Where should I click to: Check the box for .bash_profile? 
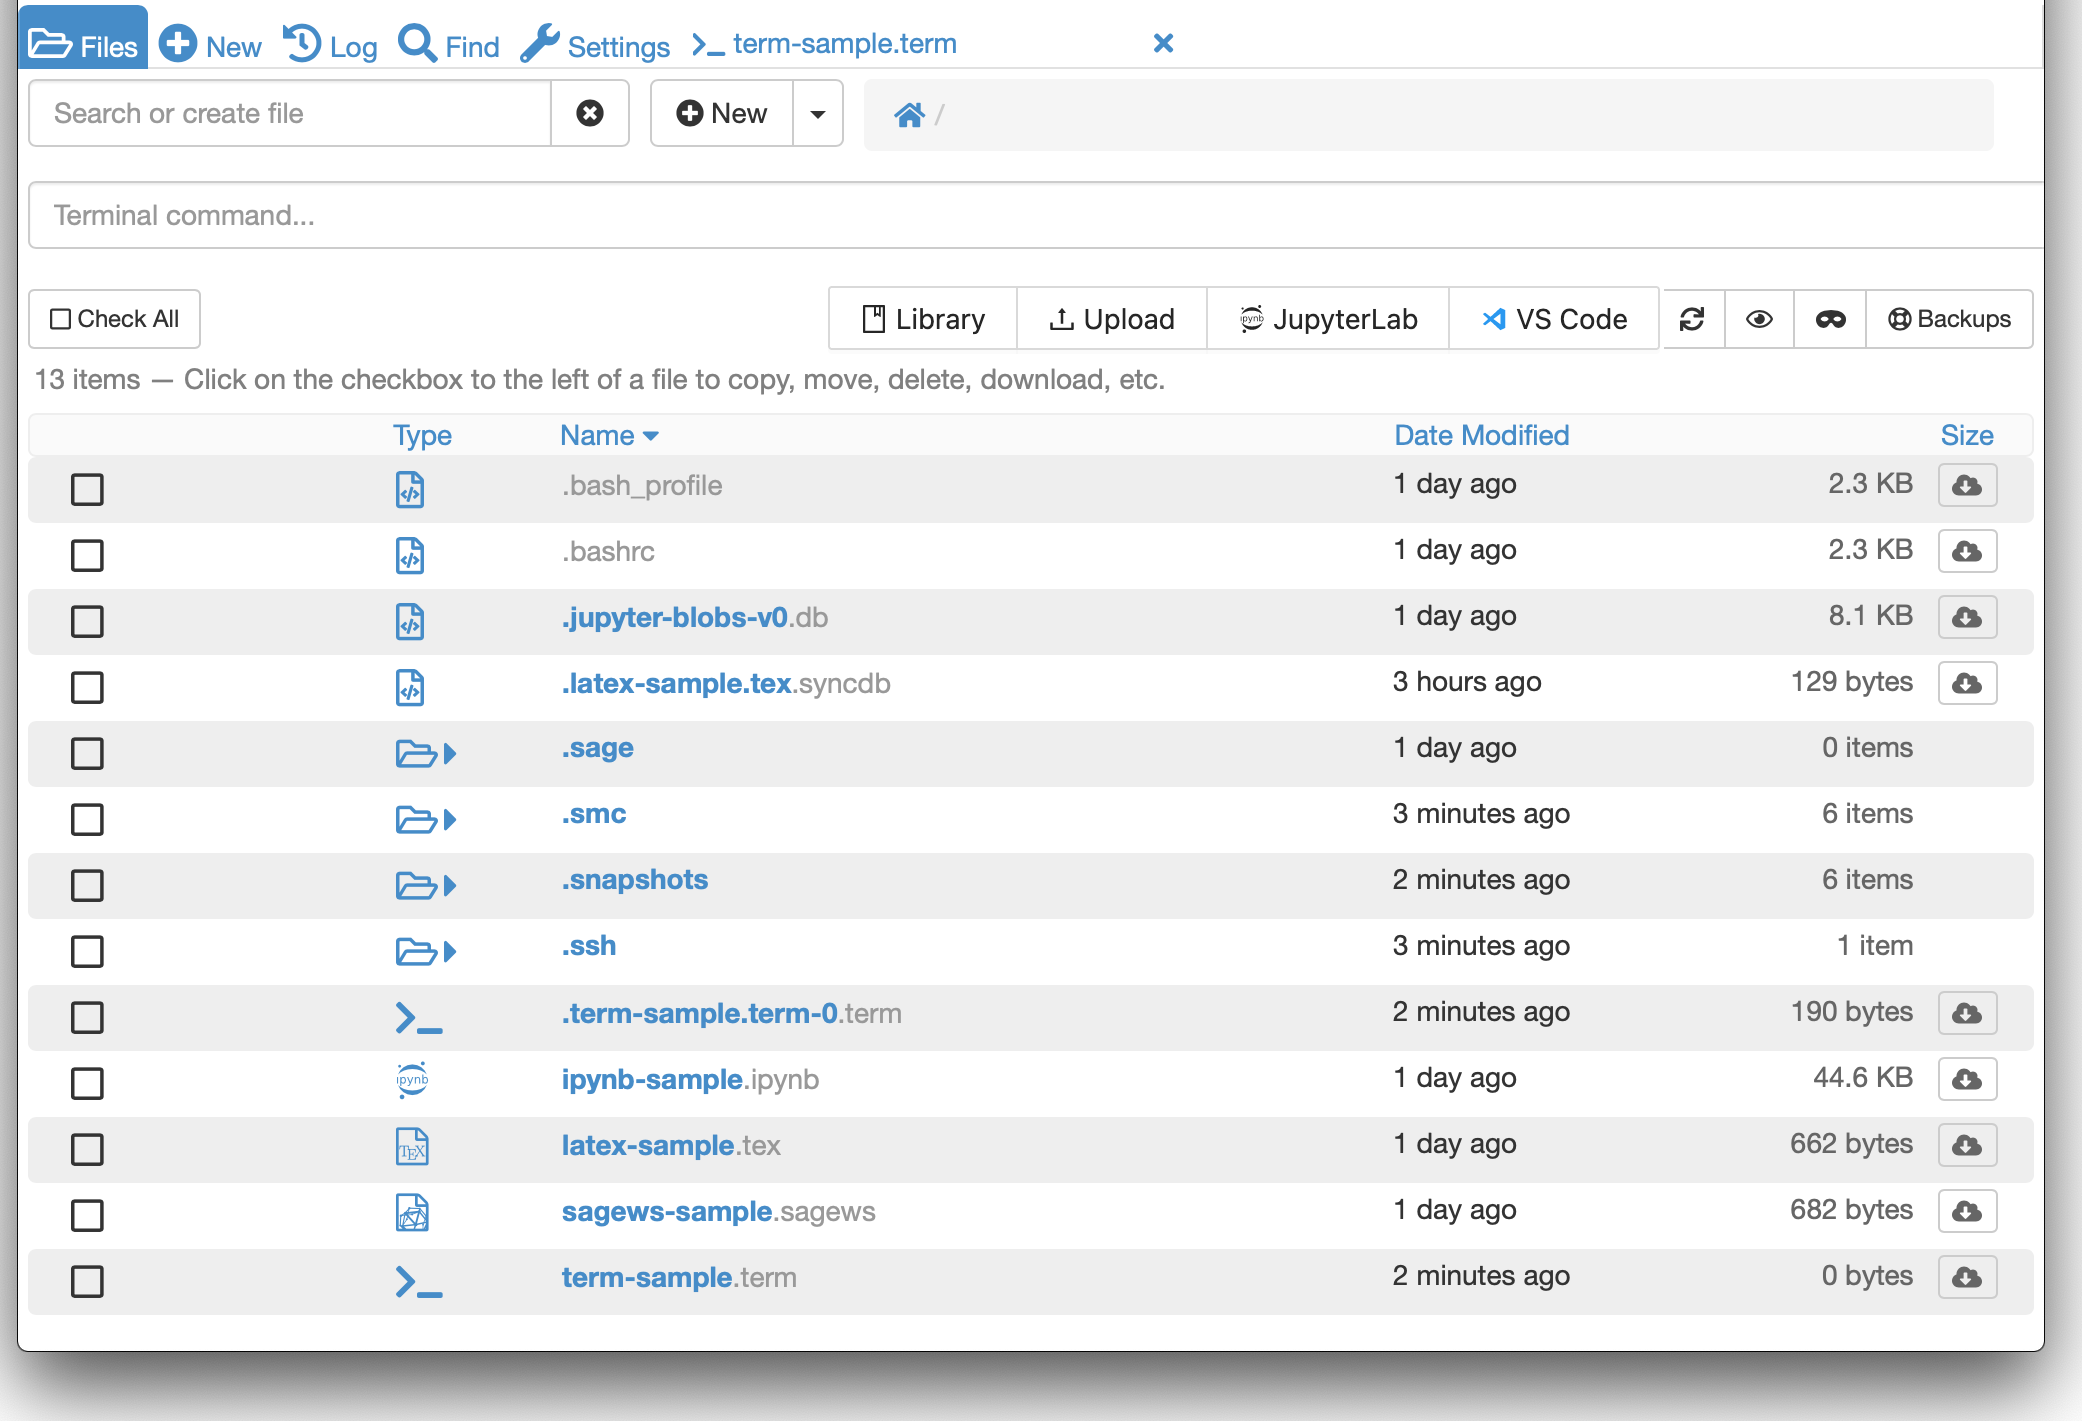[87, 489]
